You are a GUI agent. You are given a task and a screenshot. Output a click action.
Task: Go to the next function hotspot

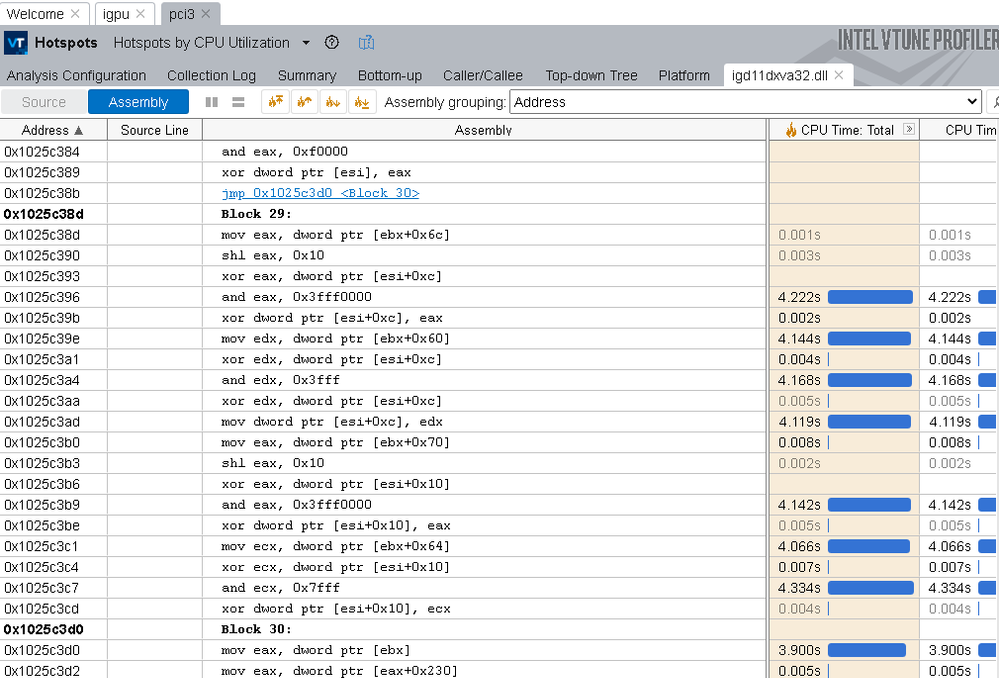(333, 102)
